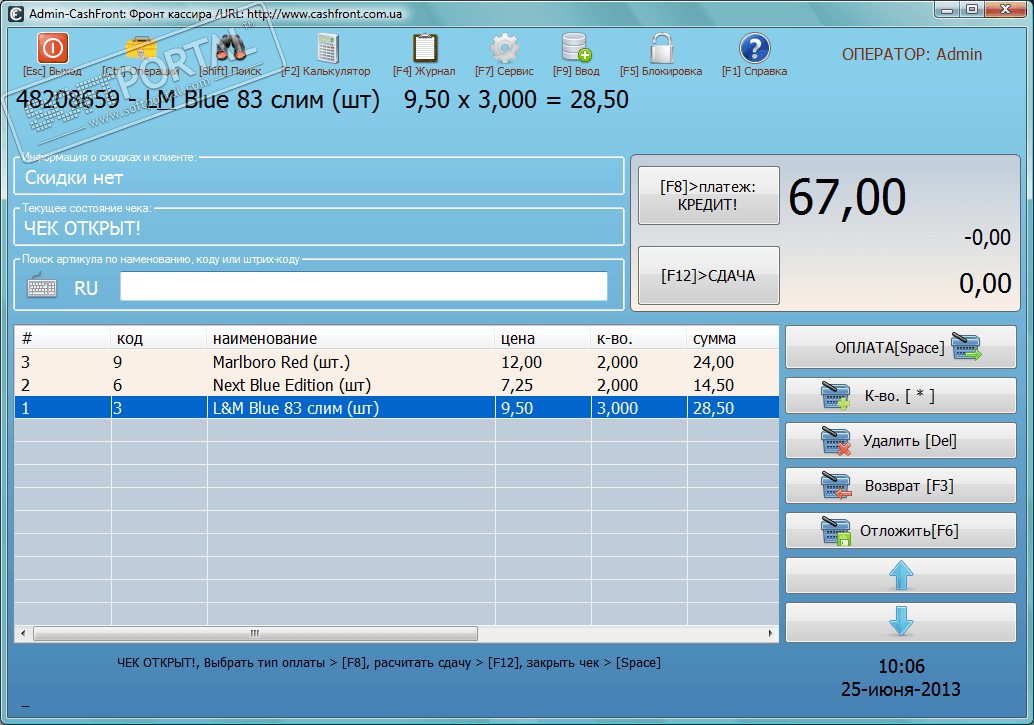The image size is (1034, 725).
Task: Activate the [F5] Блокировка padlock icon
Action: click(x=661, y=48)
